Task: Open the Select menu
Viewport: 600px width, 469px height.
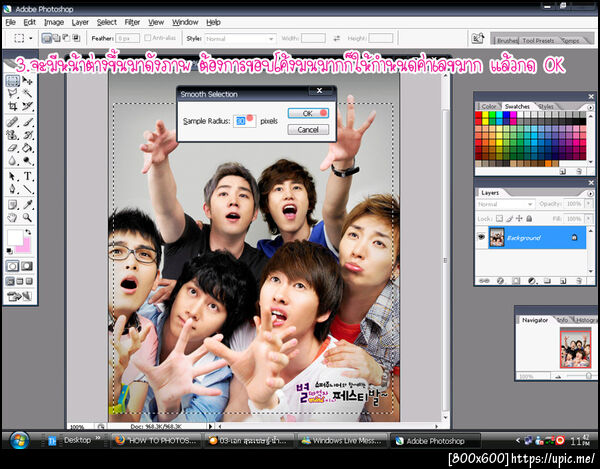Action: pyautogui.click(x=106, y=22)
